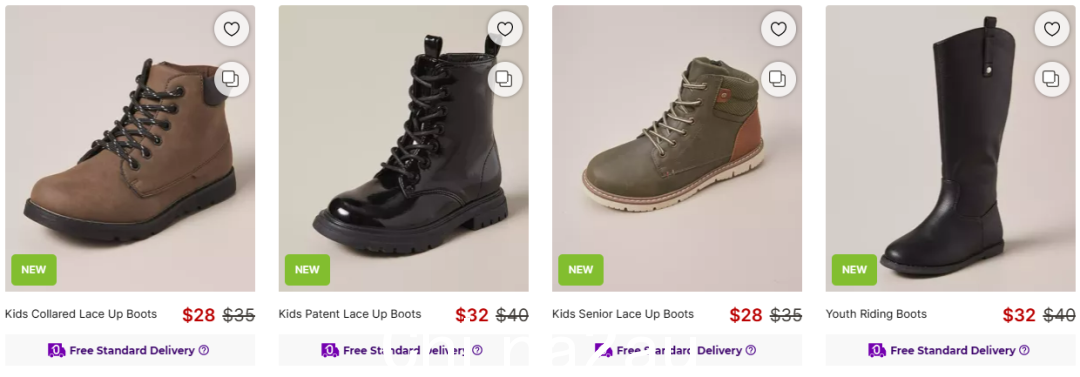Heart the Youth Riding Boots
Screen dimensions: 1080x377
pyautogui.click(x=1052, y=29)
